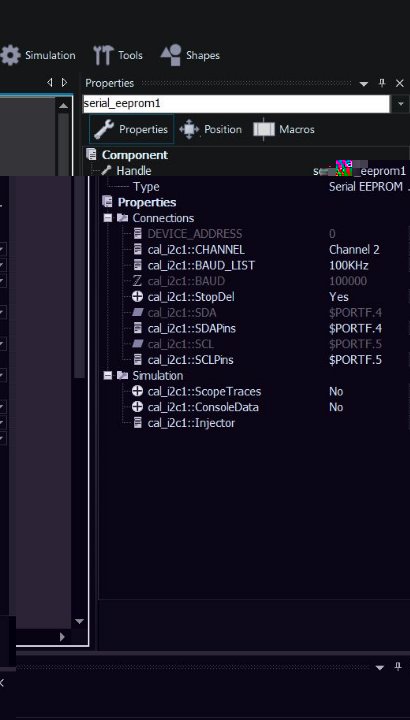Click left panel scroll up arrow
Screen dimensions: 410x720
(x=63, y=107)
